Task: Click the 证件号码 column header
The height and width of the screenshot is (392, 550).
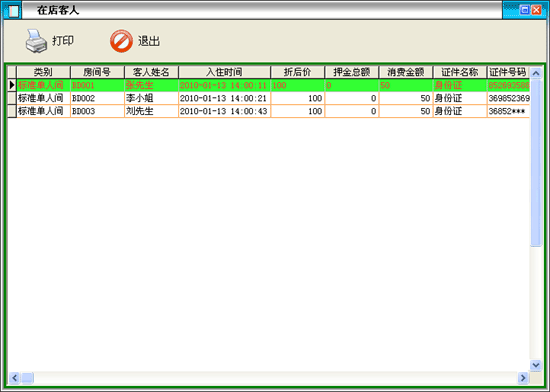Action: pyautogui.click(x=508, y=72)
